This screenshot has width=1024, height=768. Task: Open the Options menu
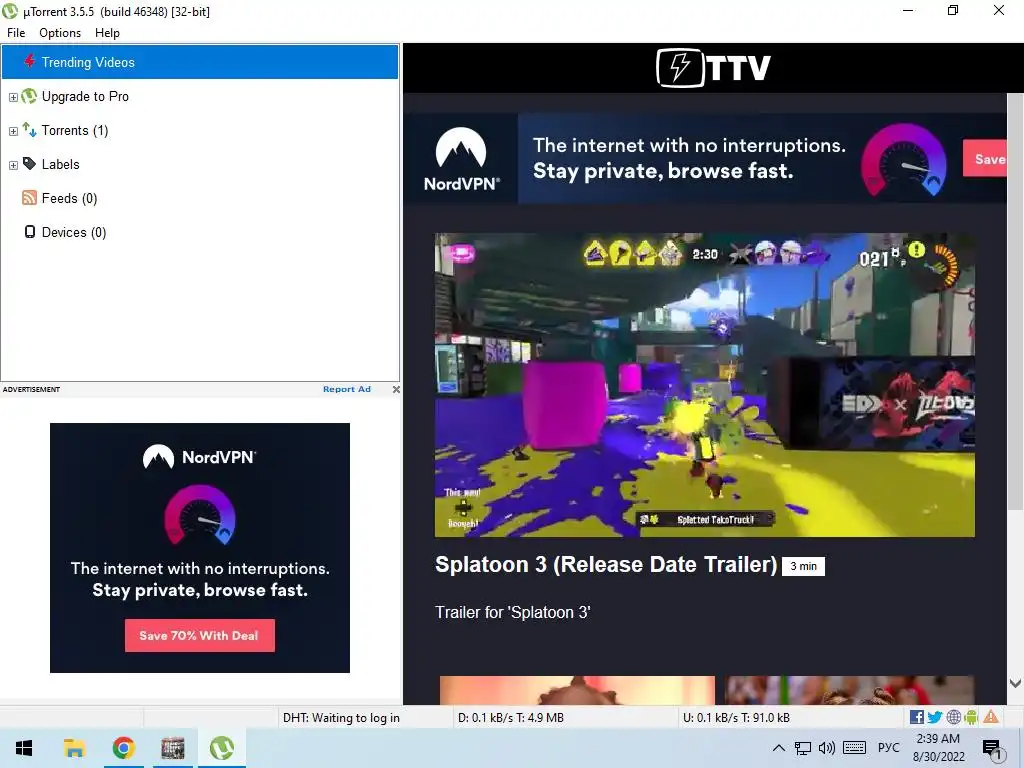tap(60, 33)
